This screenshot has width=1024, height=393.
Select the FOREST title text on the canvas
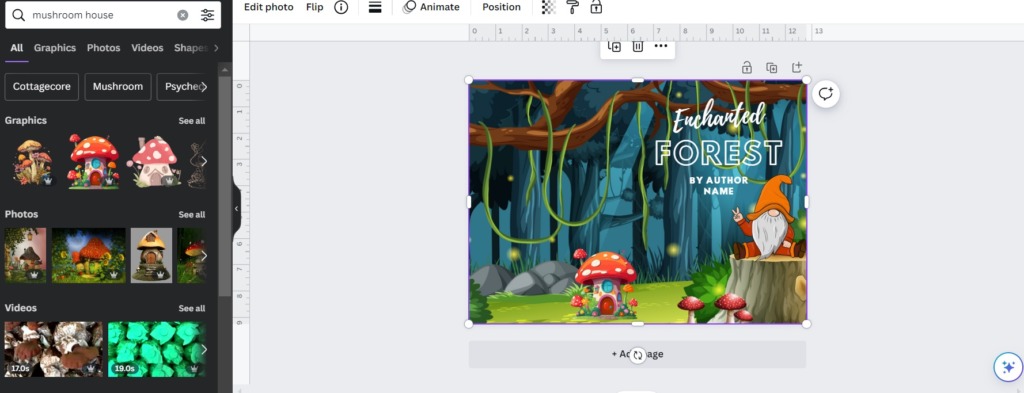coord(718,153)
